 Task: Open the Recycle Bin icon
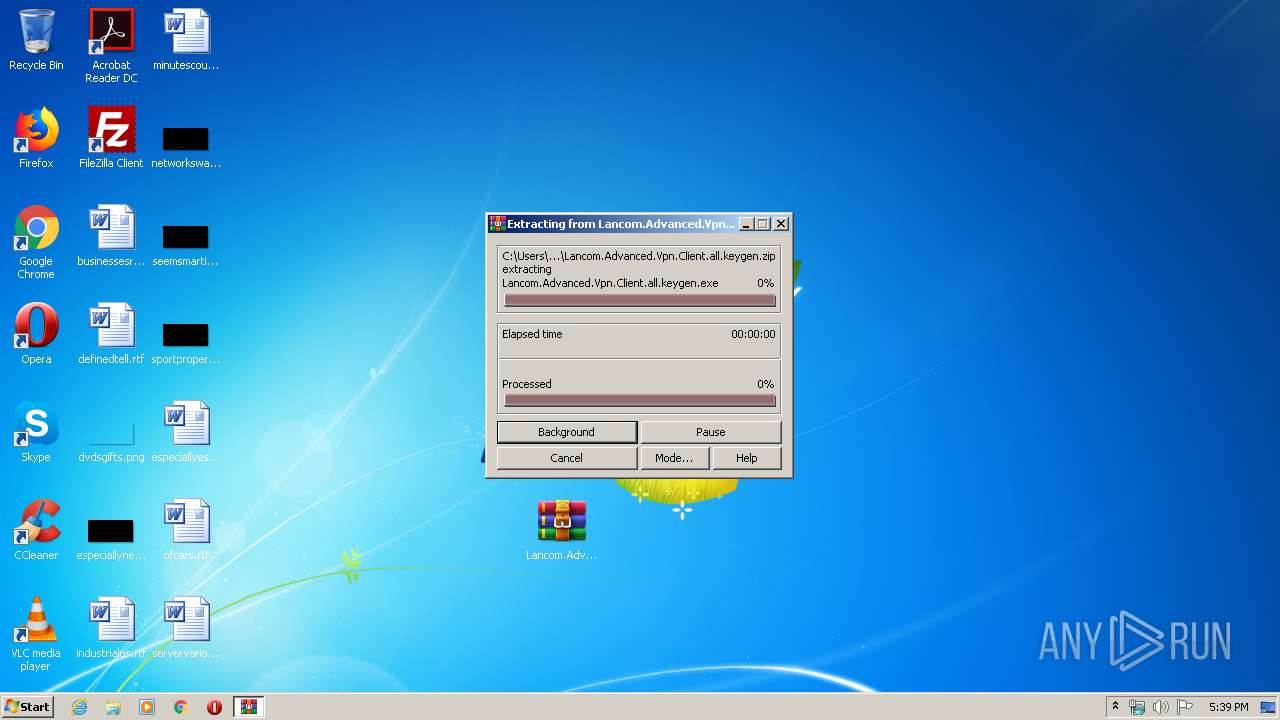(36, 41)
